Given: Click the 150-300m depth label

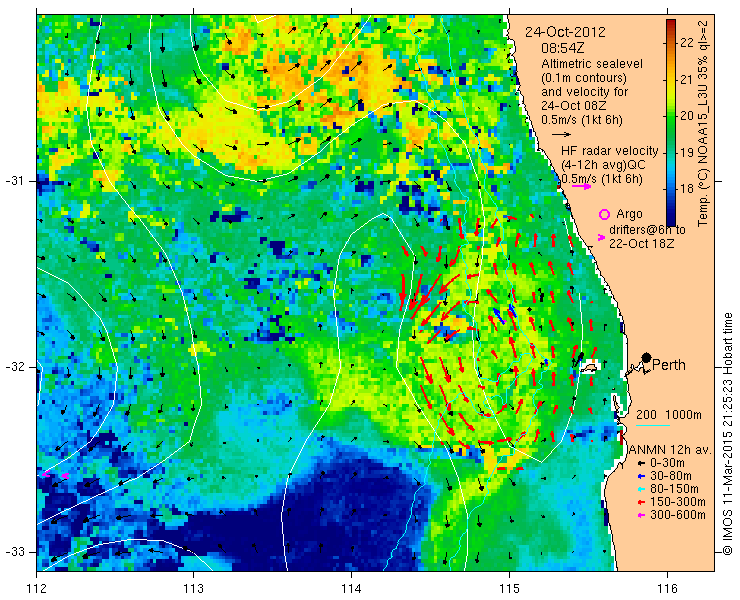Looking at the screenshot, I should (678, 502).
